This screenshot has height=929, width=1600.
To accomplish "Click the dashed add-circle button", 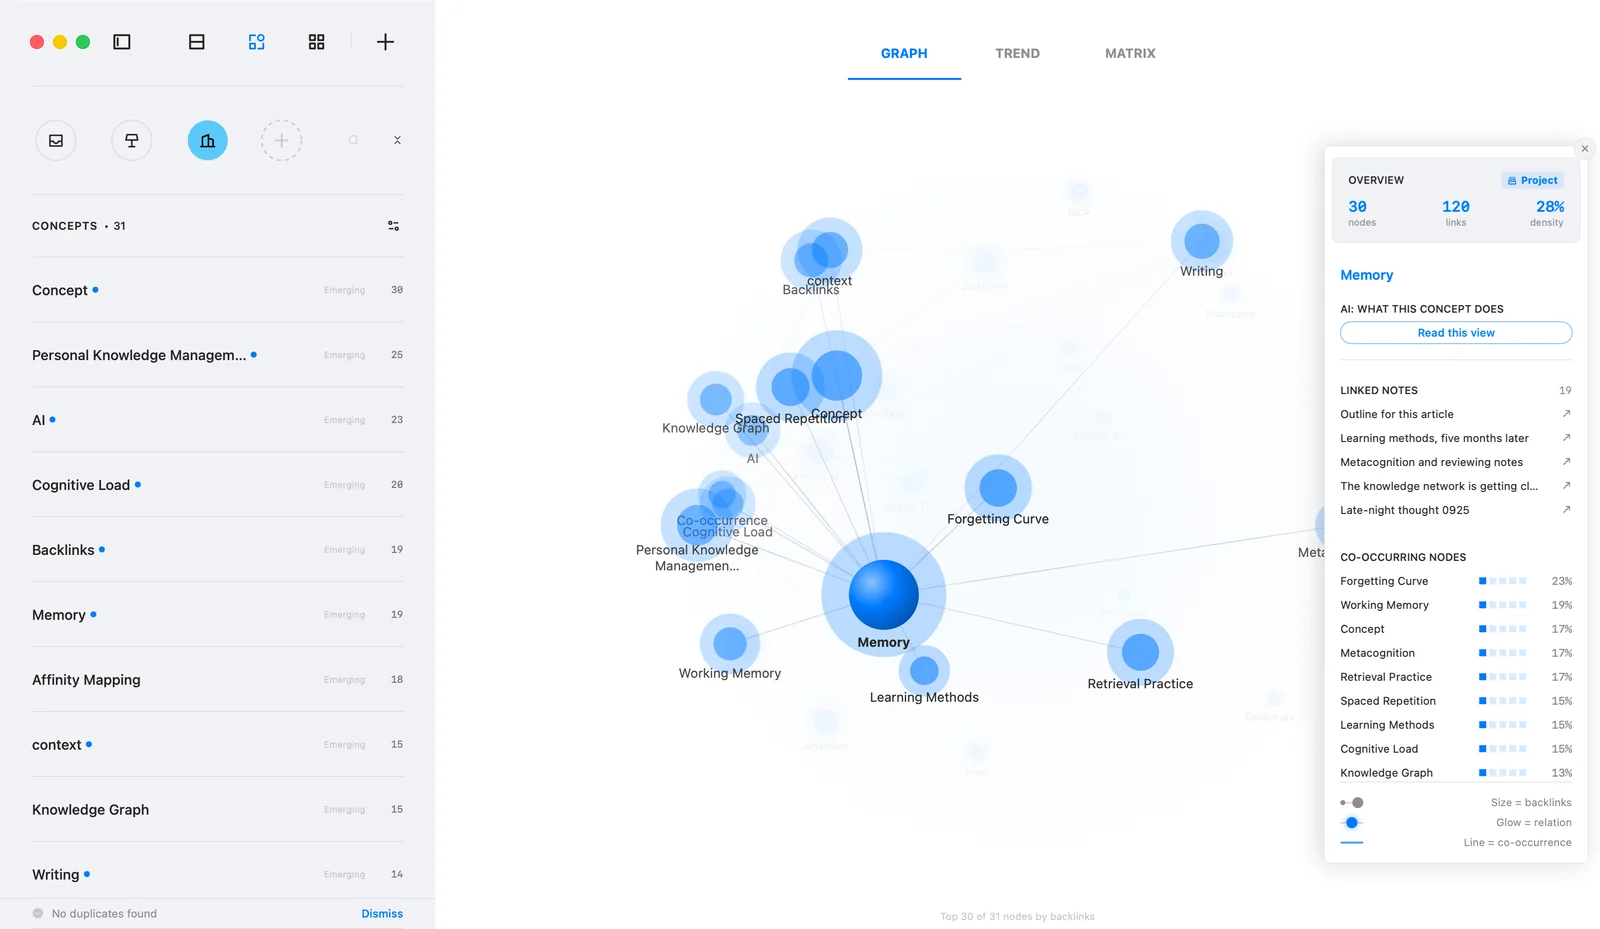I will coord(282,141).
